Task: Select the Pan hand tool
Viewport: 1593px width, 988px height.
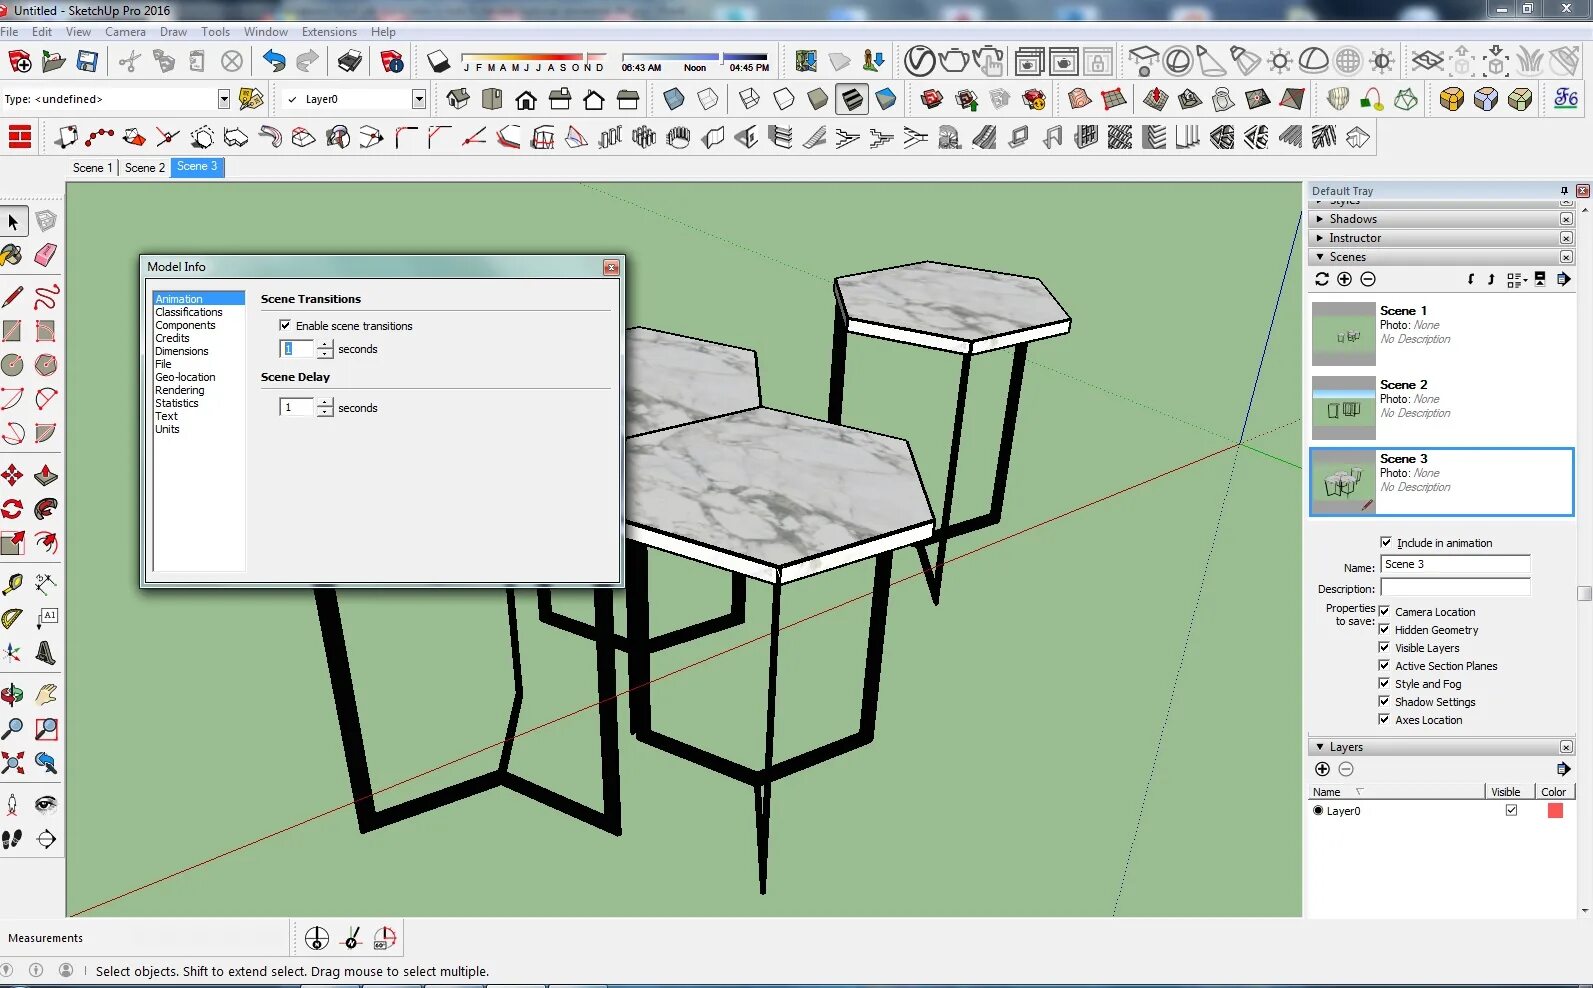Action: [46, 694]
